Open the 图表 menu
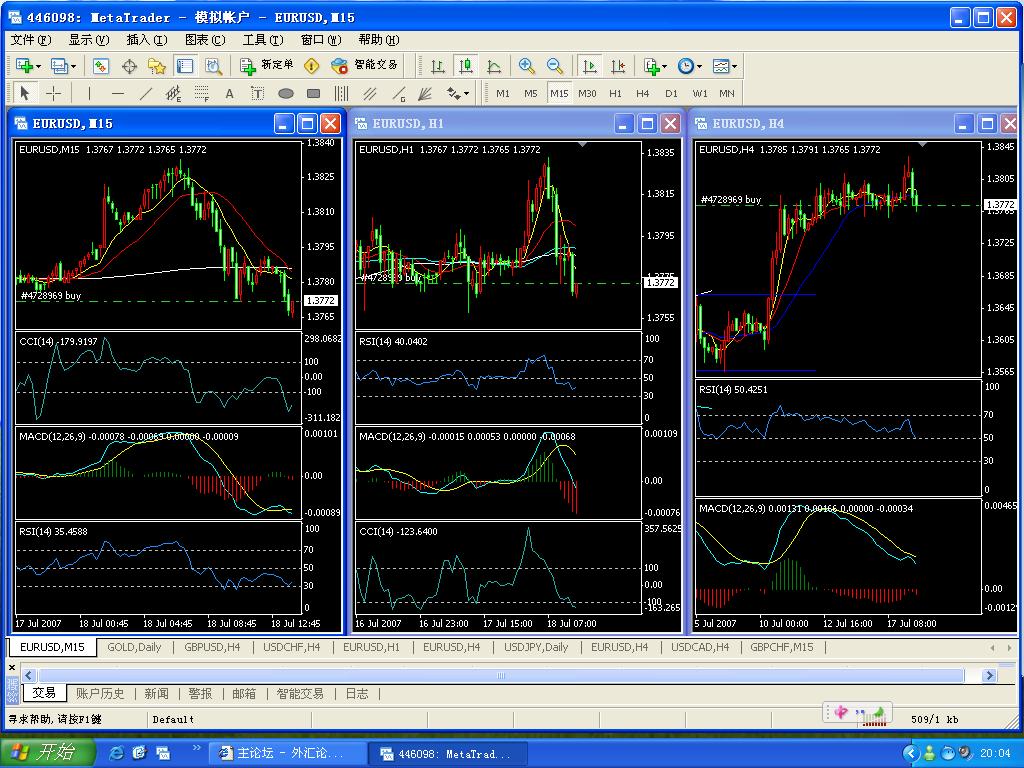Viewport: 1024px width, 768px height. coord(204,40)
